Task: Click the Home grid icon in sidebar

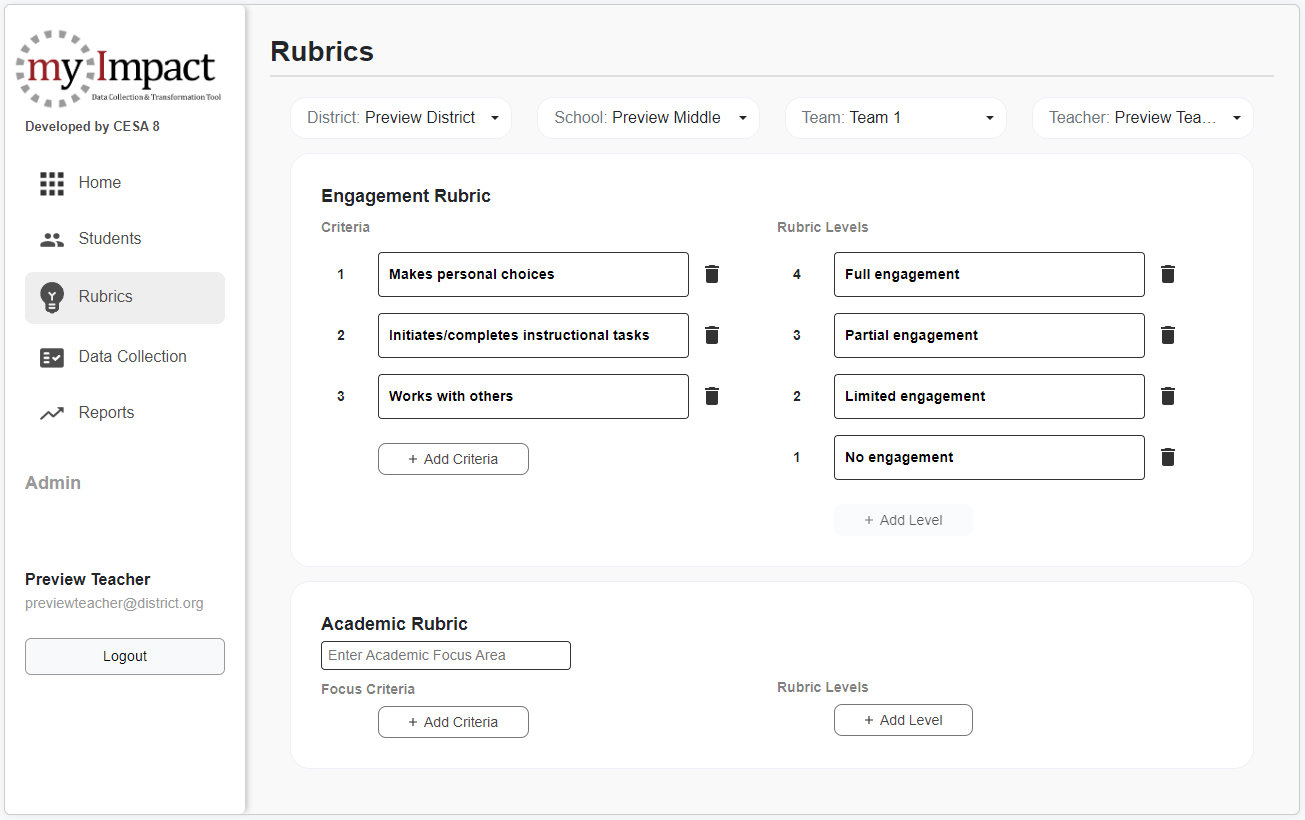Action: pos(52,183)
